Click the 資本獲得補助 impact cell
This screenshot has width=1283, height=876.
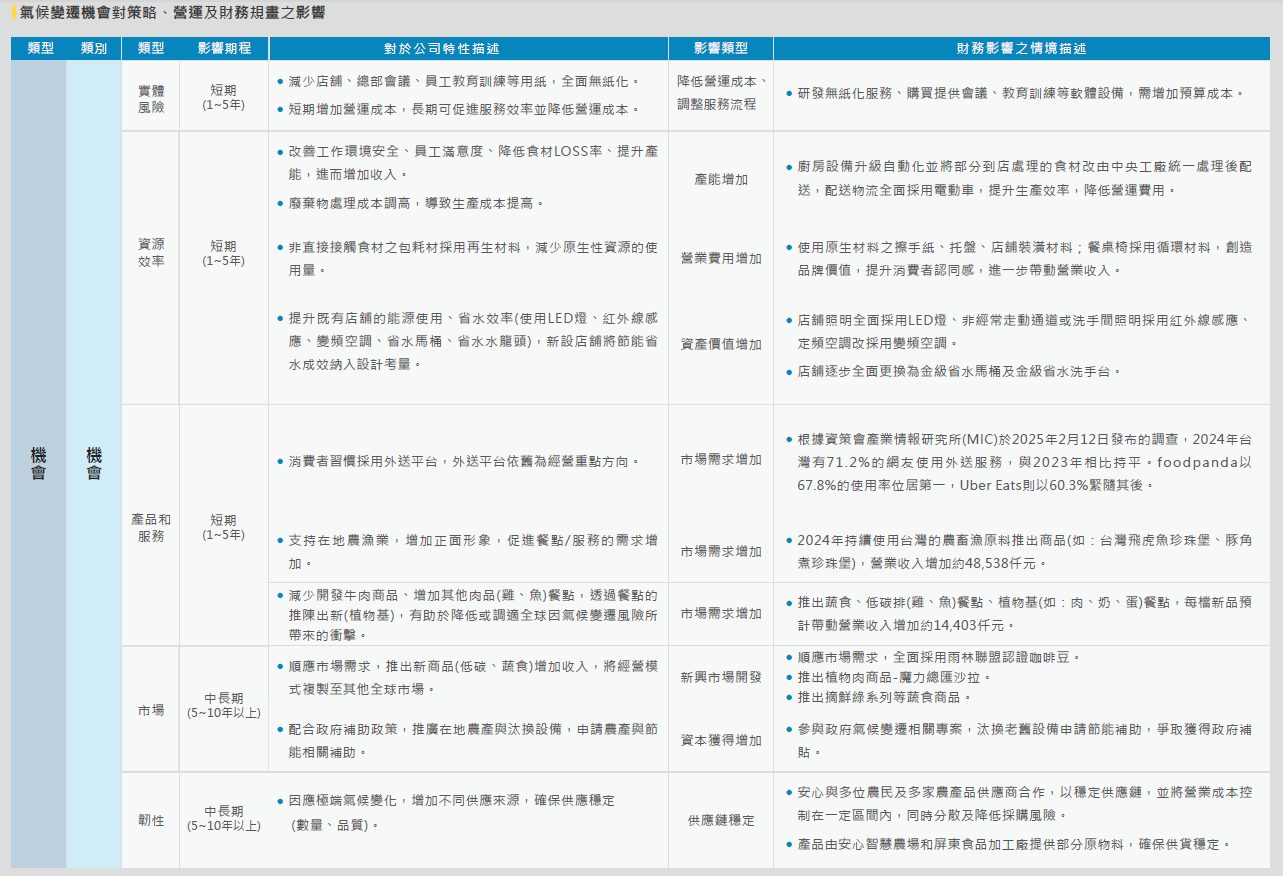[720, 740]
